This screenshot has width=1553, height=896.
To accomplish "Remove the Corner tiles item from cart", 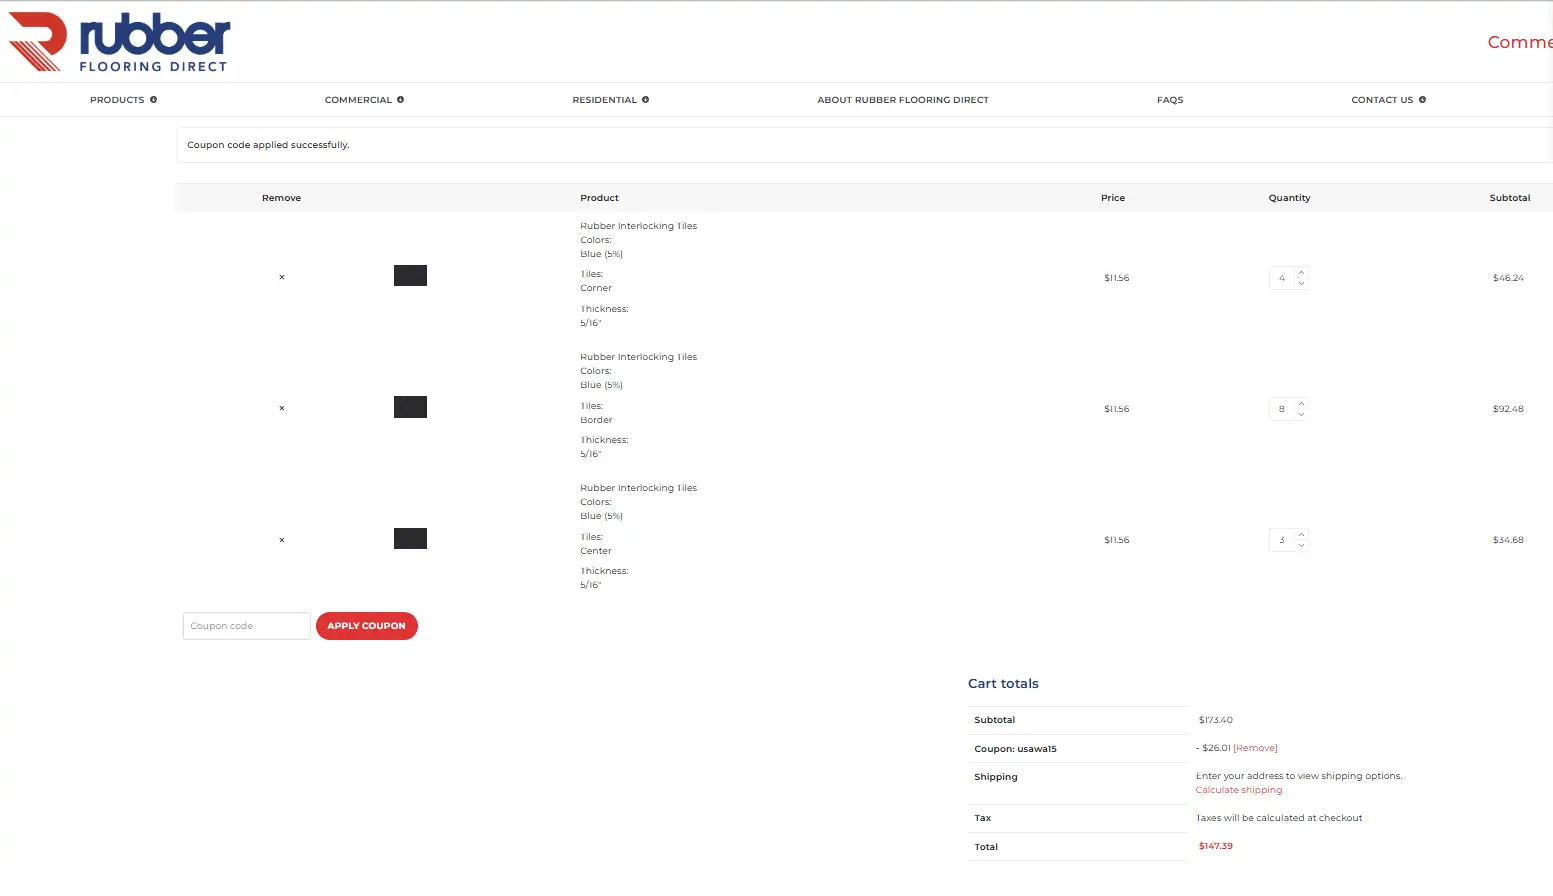I will (282, 277).
